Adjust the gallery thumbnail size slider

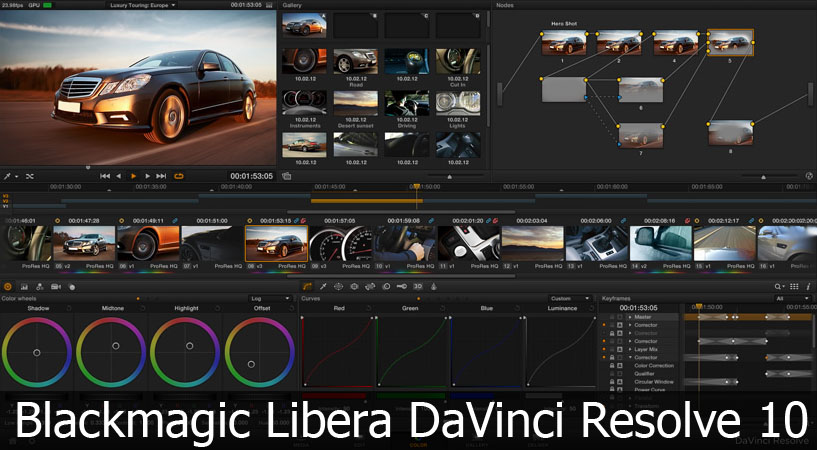click(450, 177)
